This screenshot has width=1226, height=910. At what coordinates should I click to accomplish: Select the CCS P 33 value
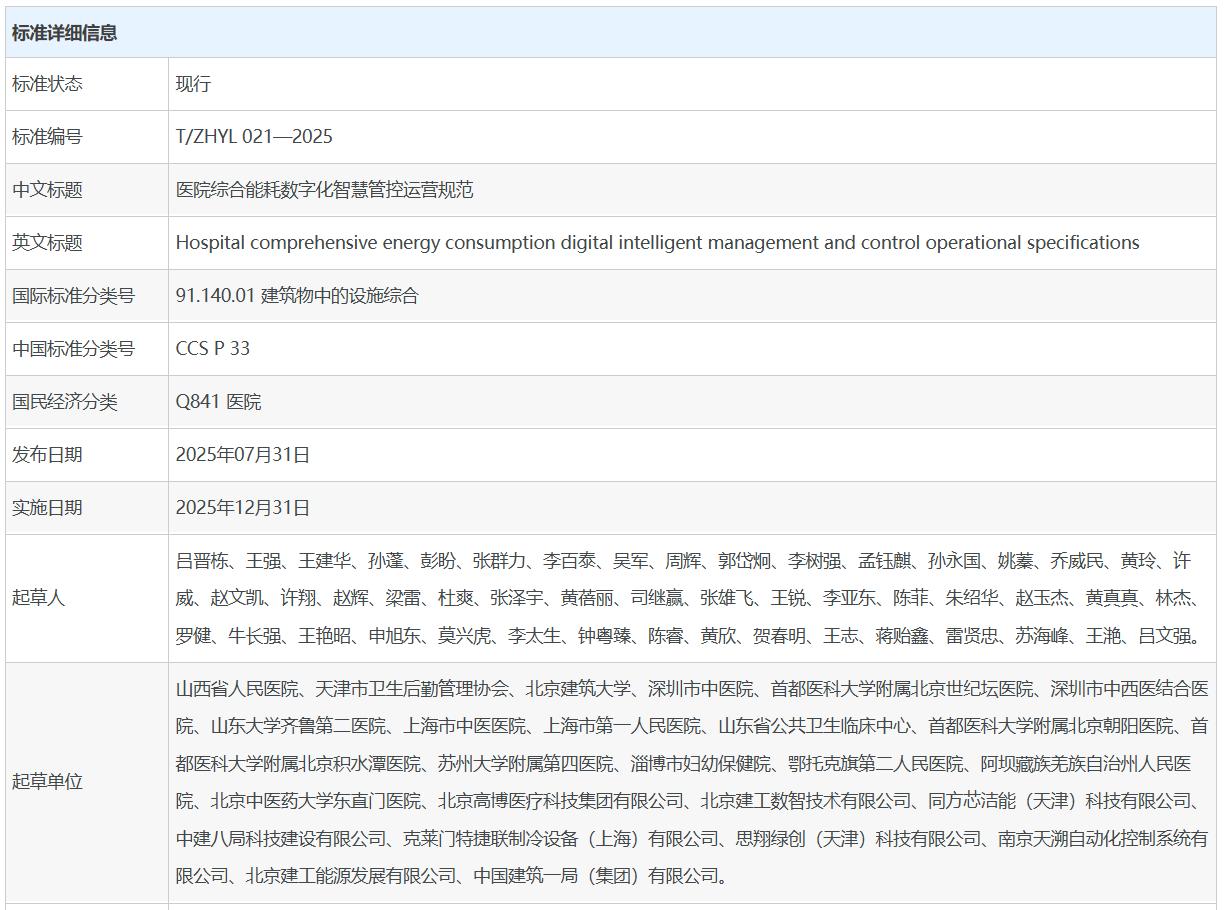click(x=213, y=349)
